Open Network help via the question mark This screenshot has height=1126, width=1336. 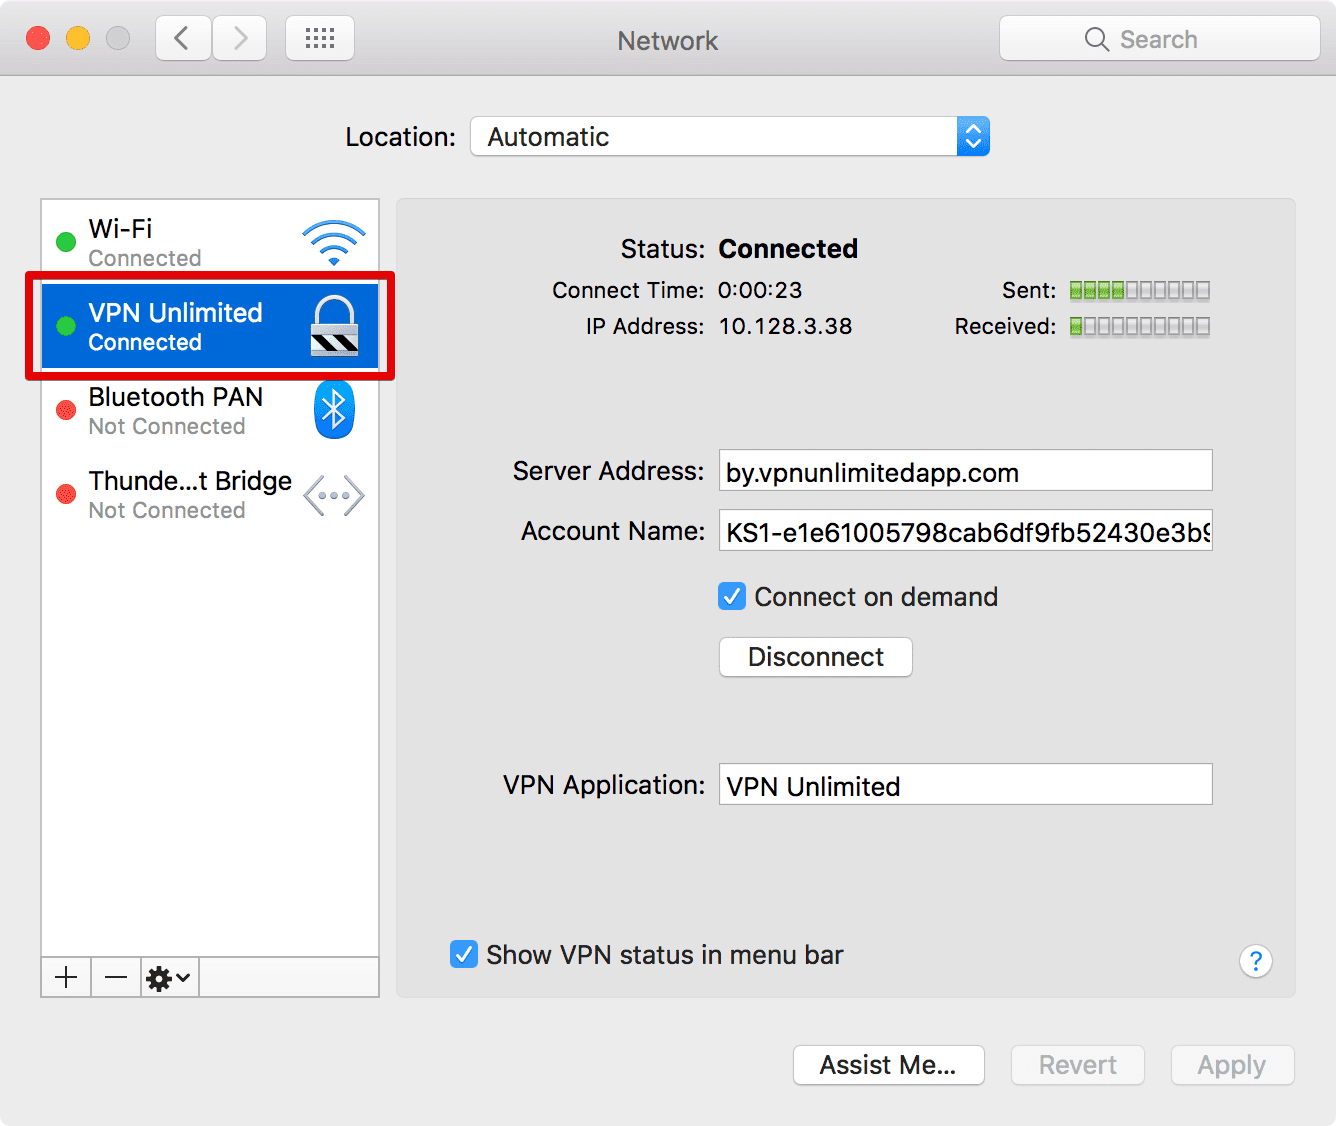pyautogui.click(x=1256, y=961)
